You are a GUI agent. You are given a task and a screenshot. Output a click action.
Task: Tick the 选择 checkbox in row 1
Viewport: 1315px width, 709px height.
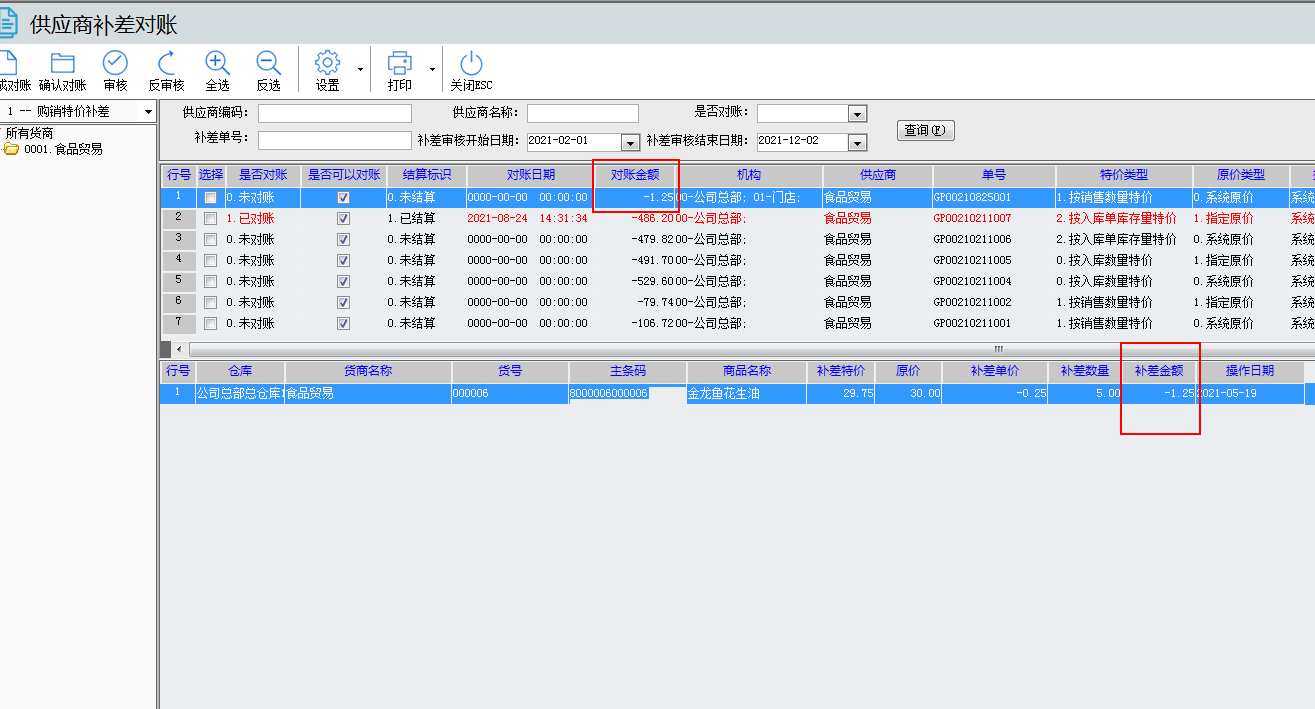210,198
